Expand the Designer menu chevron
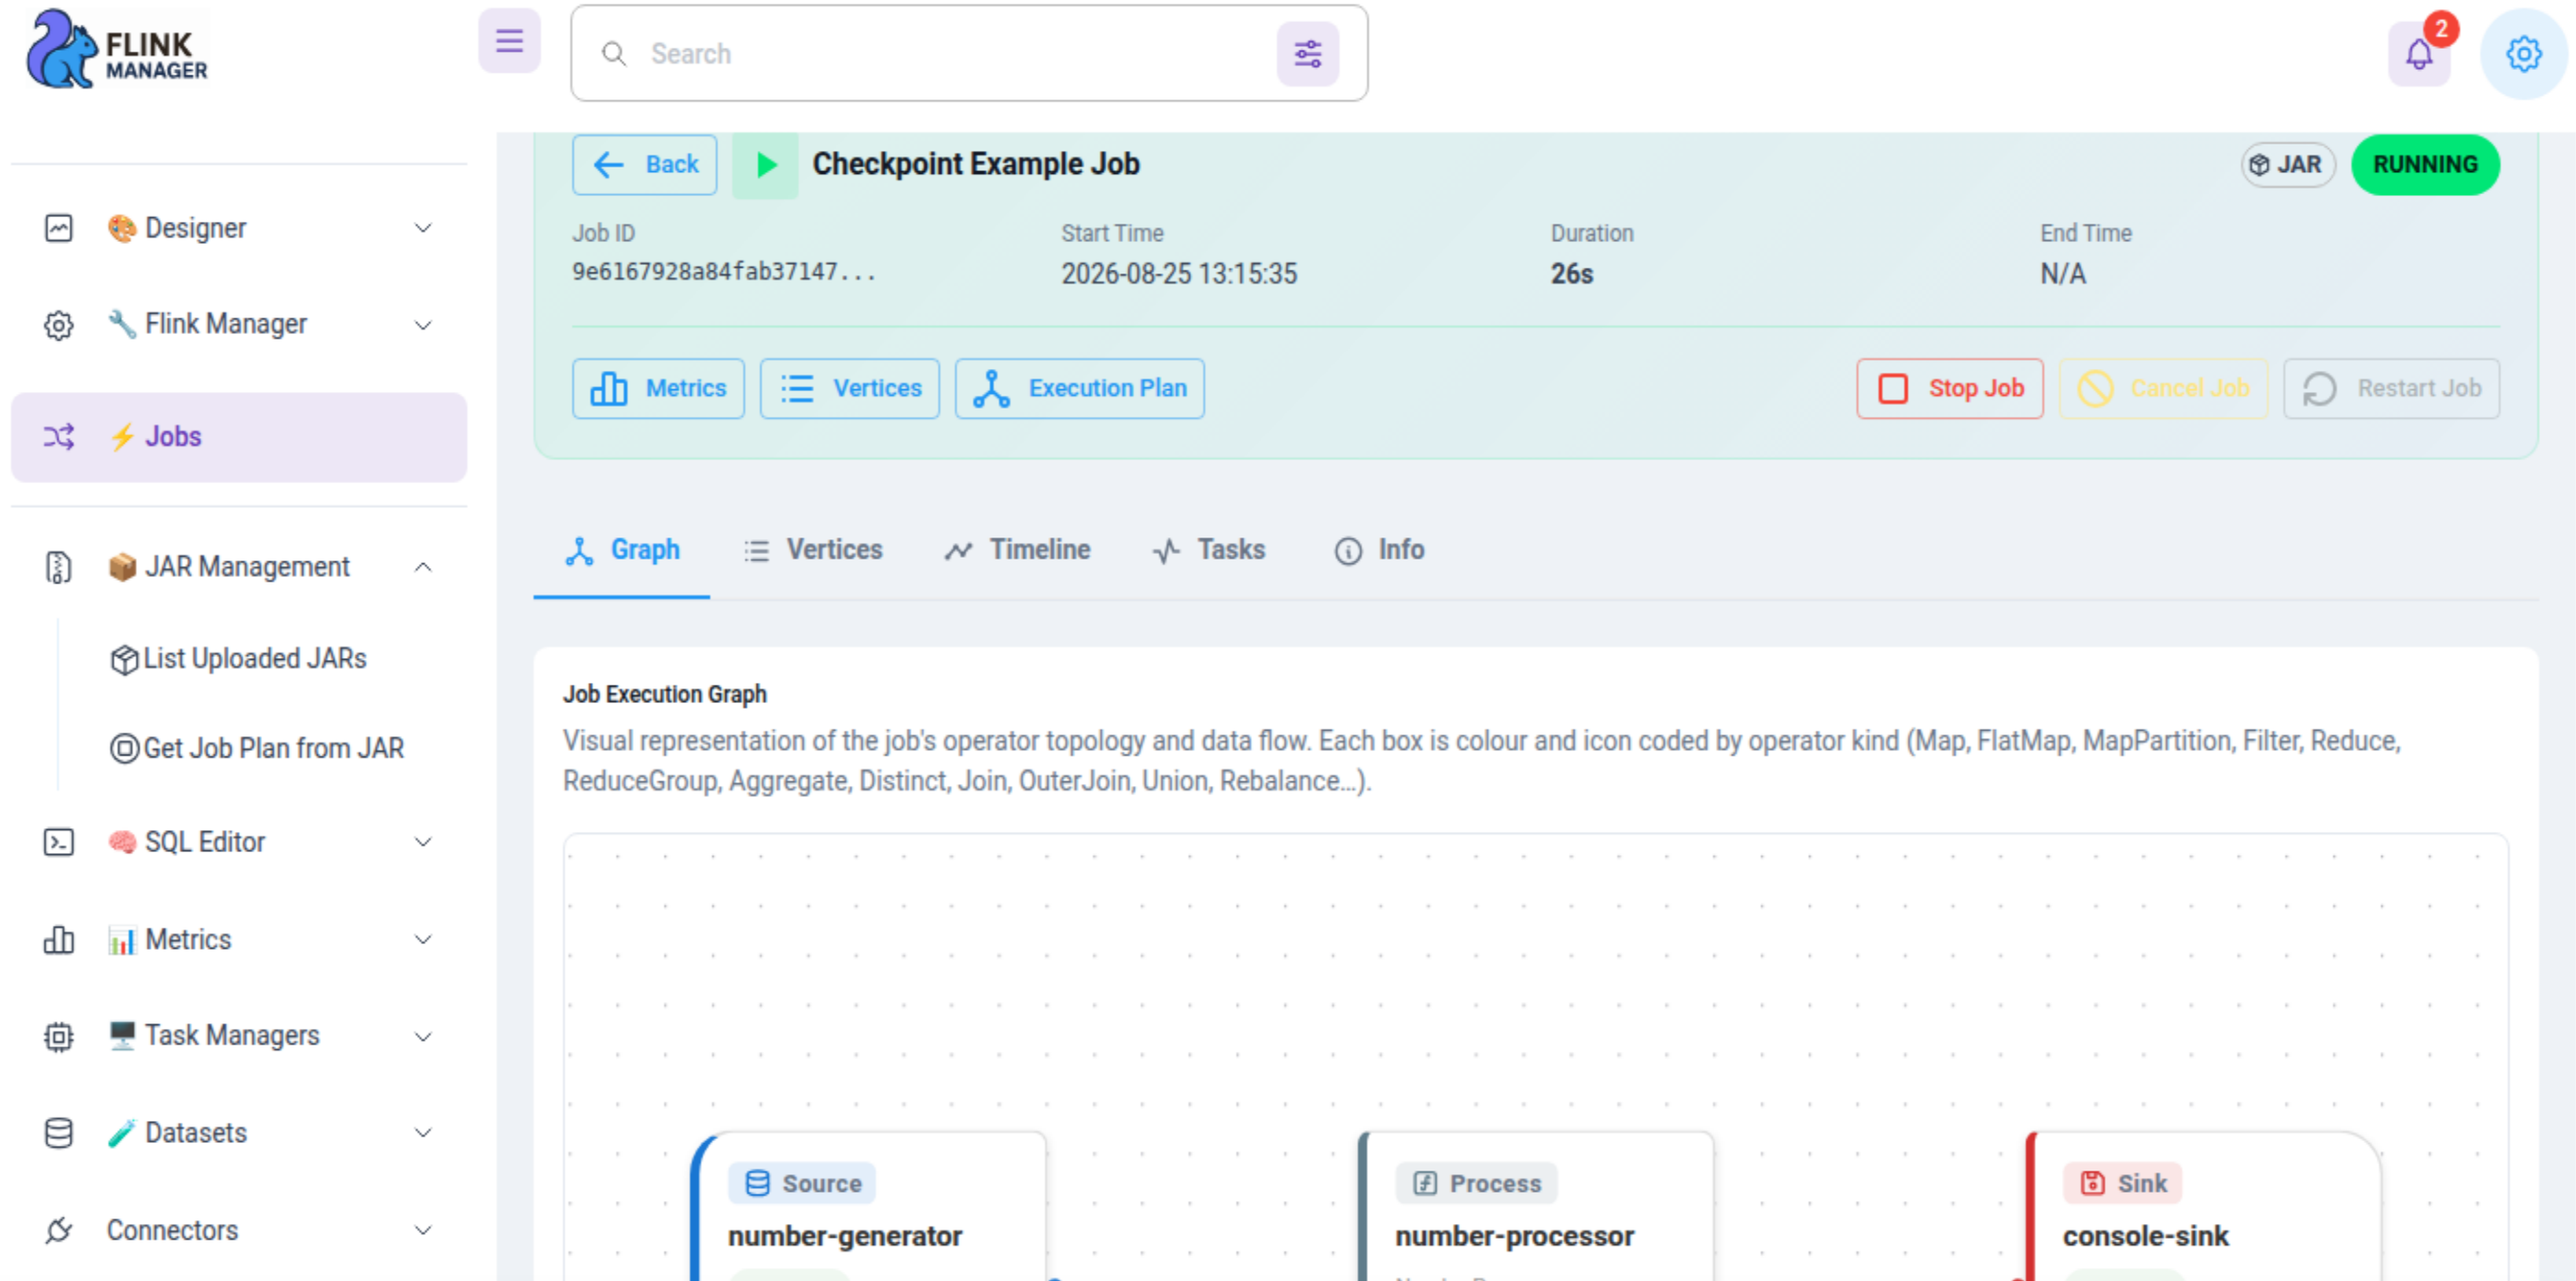The height and width of the screenshot is (1281, 2576). click(x=423, y=228)
